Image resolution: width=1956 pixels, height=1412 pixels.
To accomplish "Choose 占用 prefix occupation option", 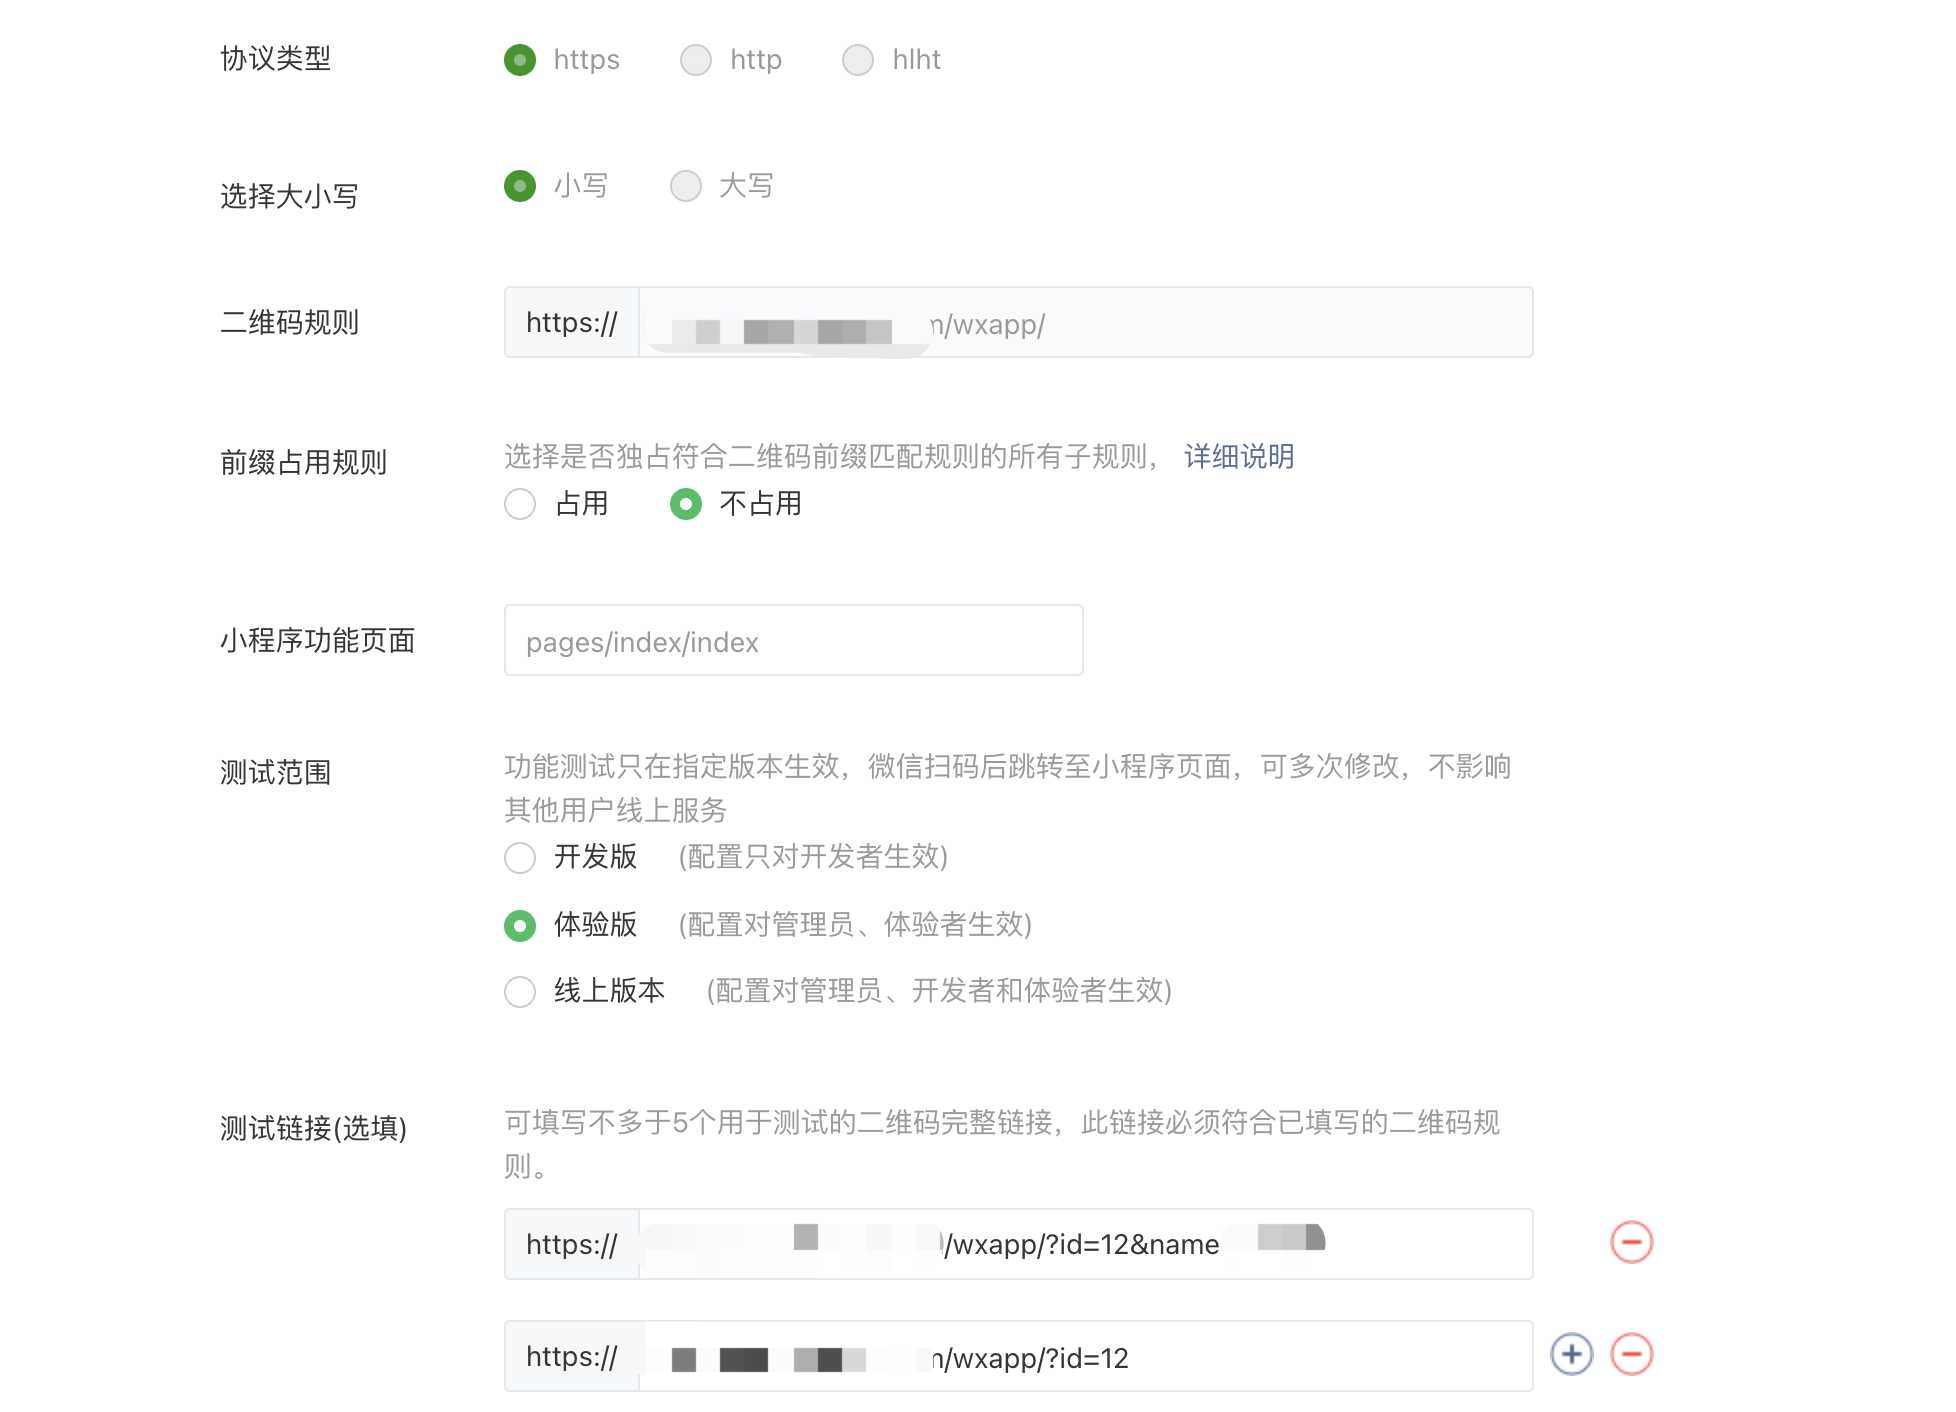I will (x=520, y=504).
